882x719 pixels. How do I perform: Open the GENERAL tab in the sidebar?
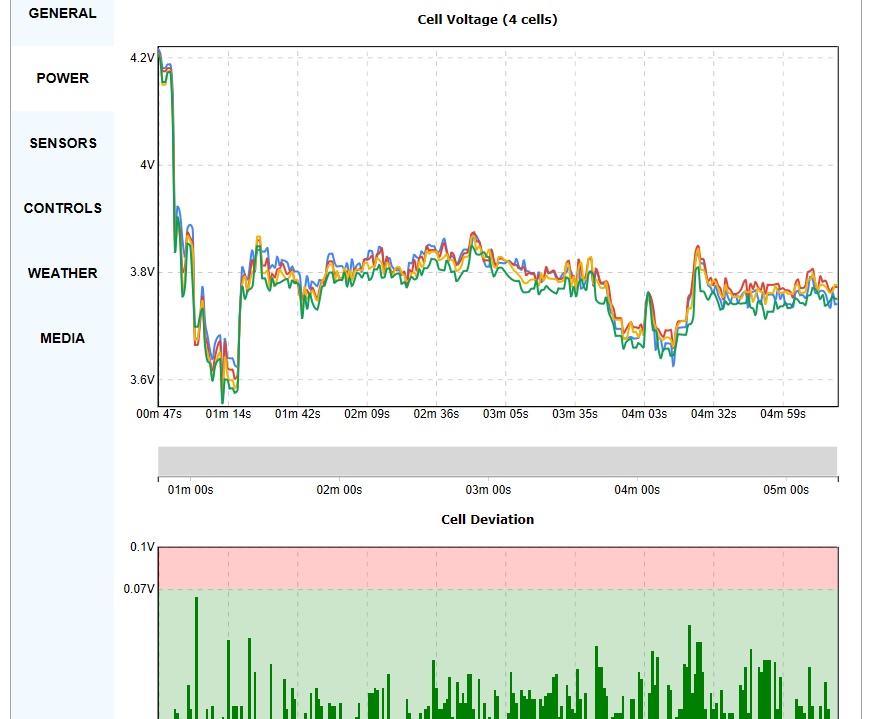[x=62, y=14]
